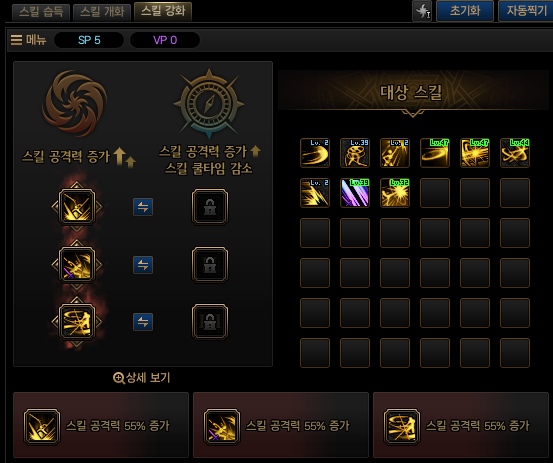Click the pinwheel icon beside 초기화
Image resolution: width=553 pixels, height=463 pixels.
[x=422, y=11]
